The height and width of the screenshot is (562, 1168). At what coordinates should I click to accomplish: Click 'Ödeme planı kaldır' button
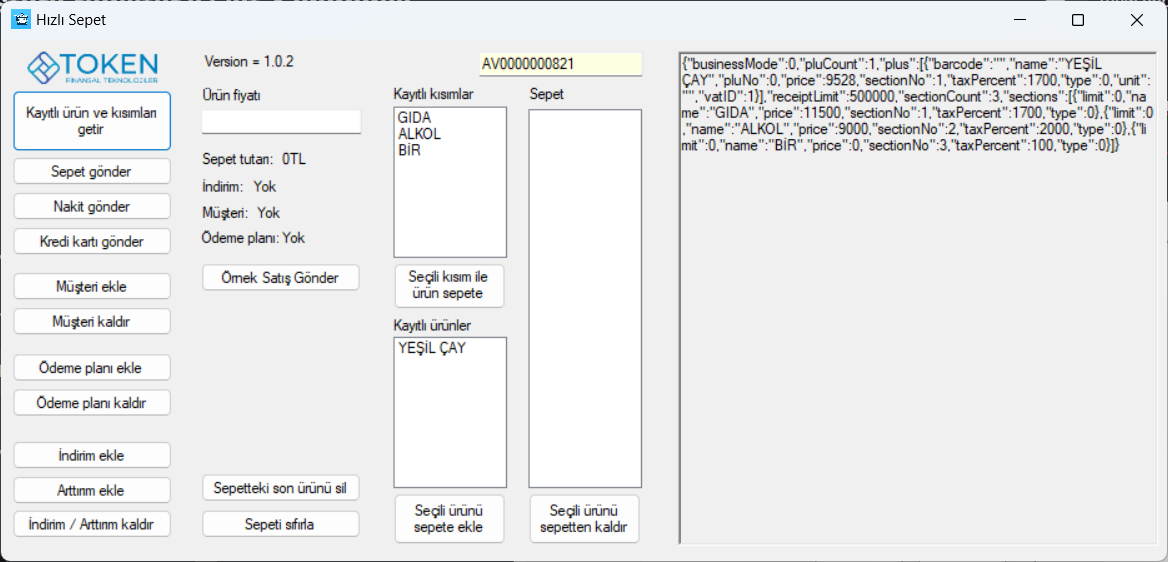click(x=92, y=403)
